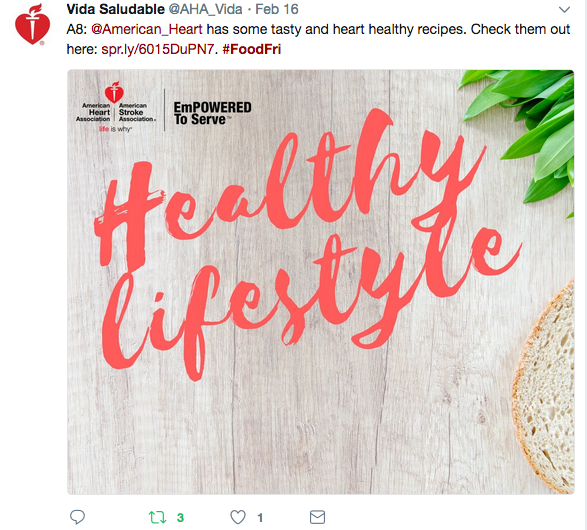Retweet this post using the retweet icon
Viewport: 587px width, 530px height.
pos(157,517)
